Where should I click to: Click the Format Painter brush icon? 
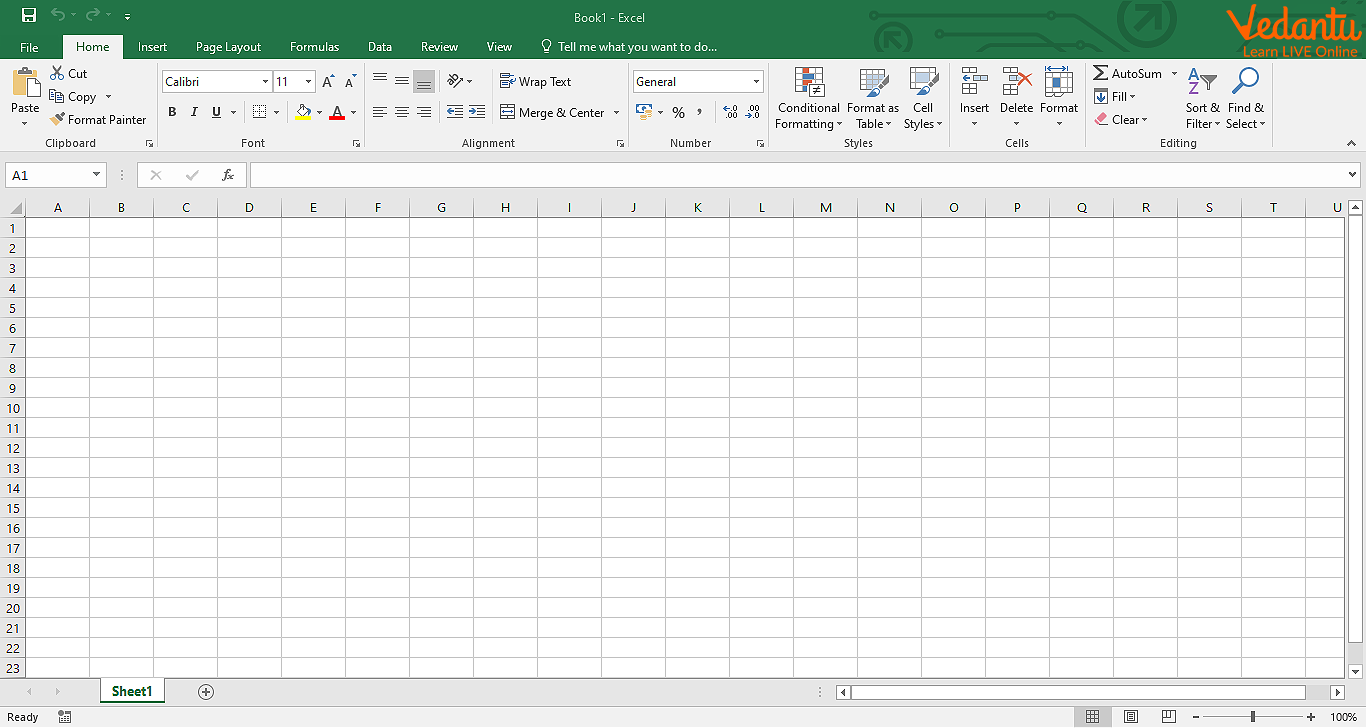coord(58,119)
